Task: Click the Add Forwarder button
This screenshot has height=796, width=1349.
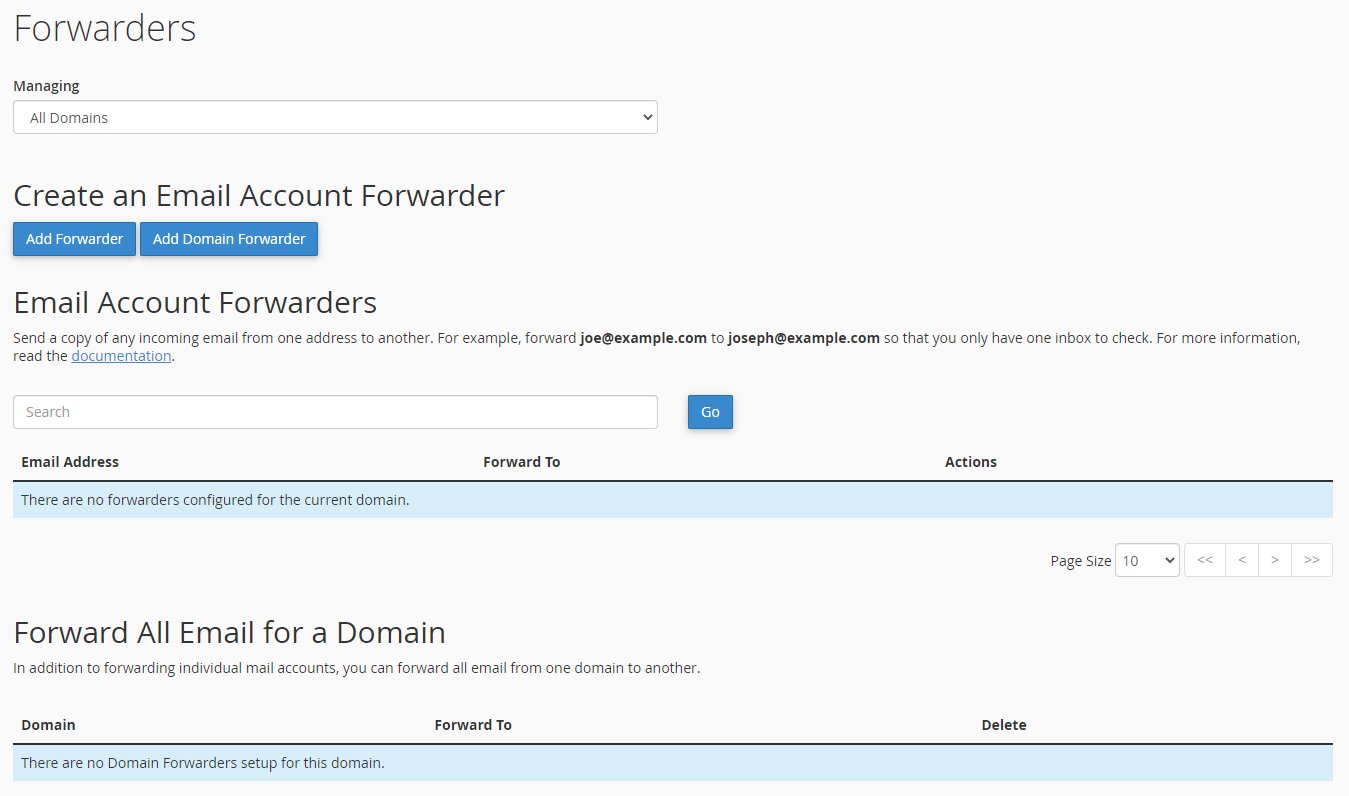Action: [x=74, y=239]
